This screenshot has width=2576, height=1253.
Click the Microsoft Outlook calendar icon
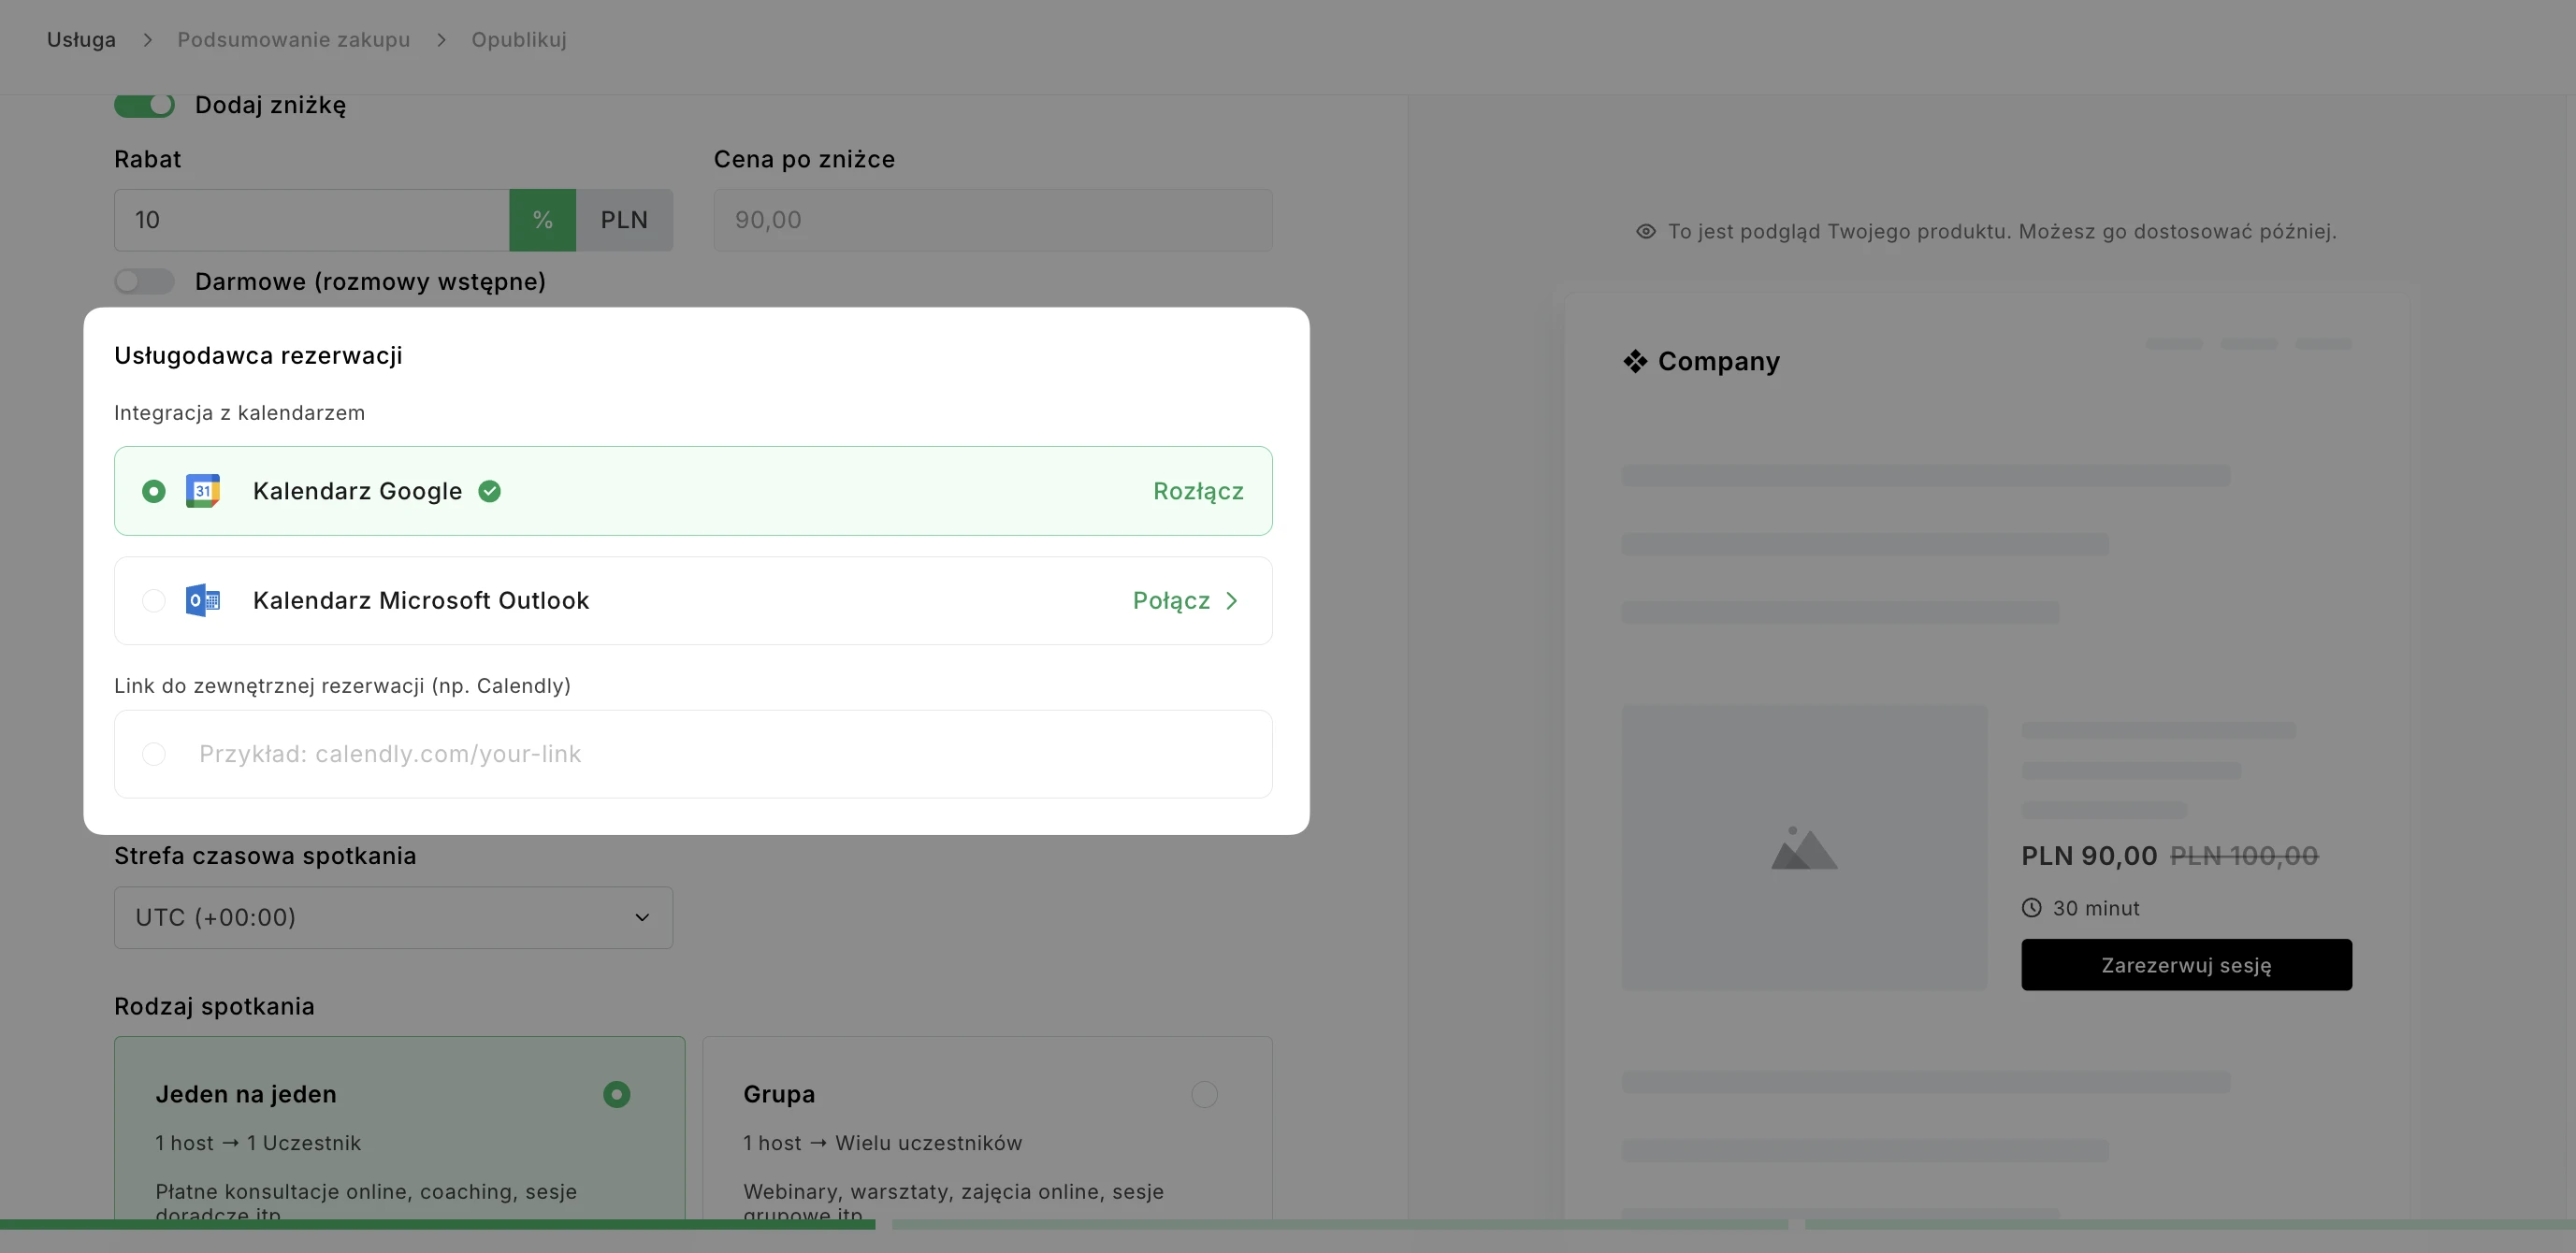coord(203,600)
